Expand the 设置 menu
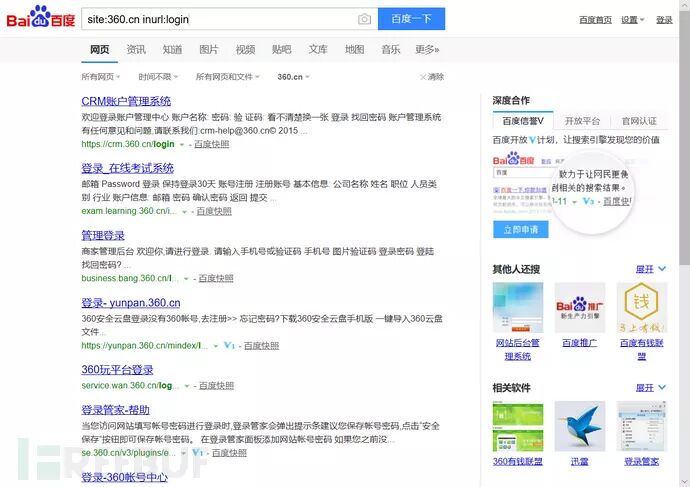This screenshot has height=487, width=690. pos(632,20)
